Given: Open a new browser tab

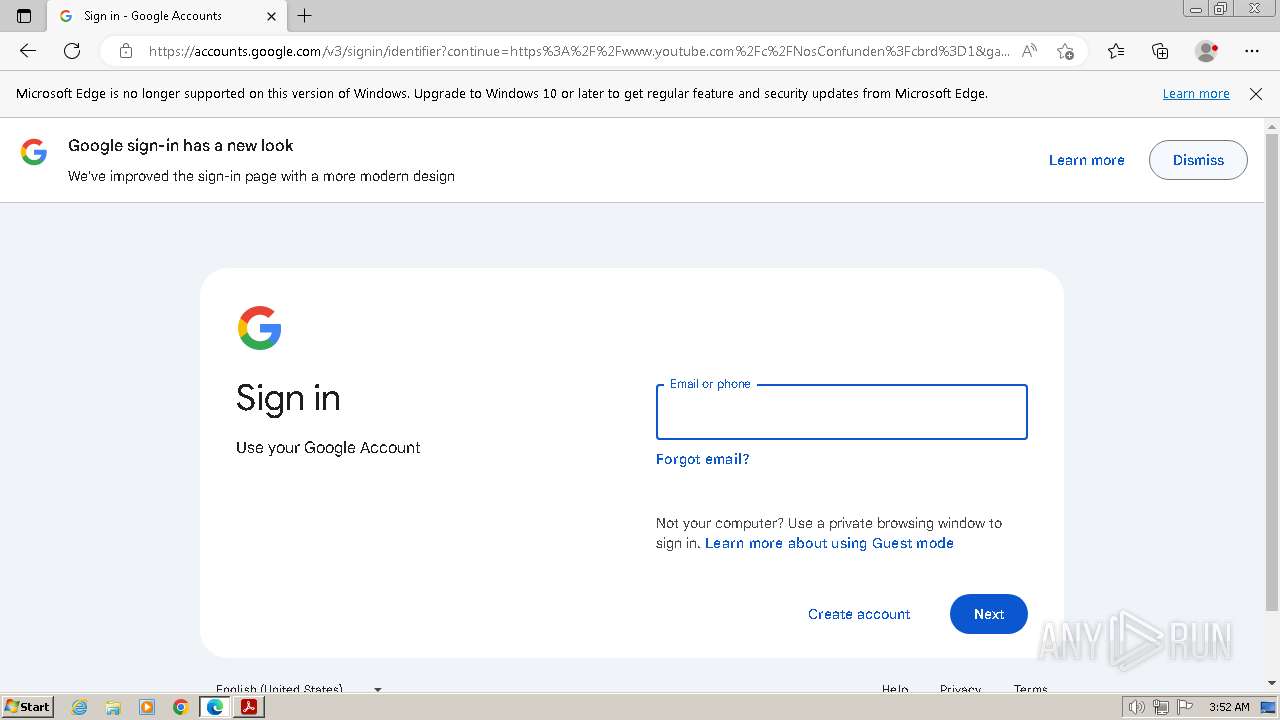Looking at the screenshot, I should pyautogui.click(x=305, y=16).
